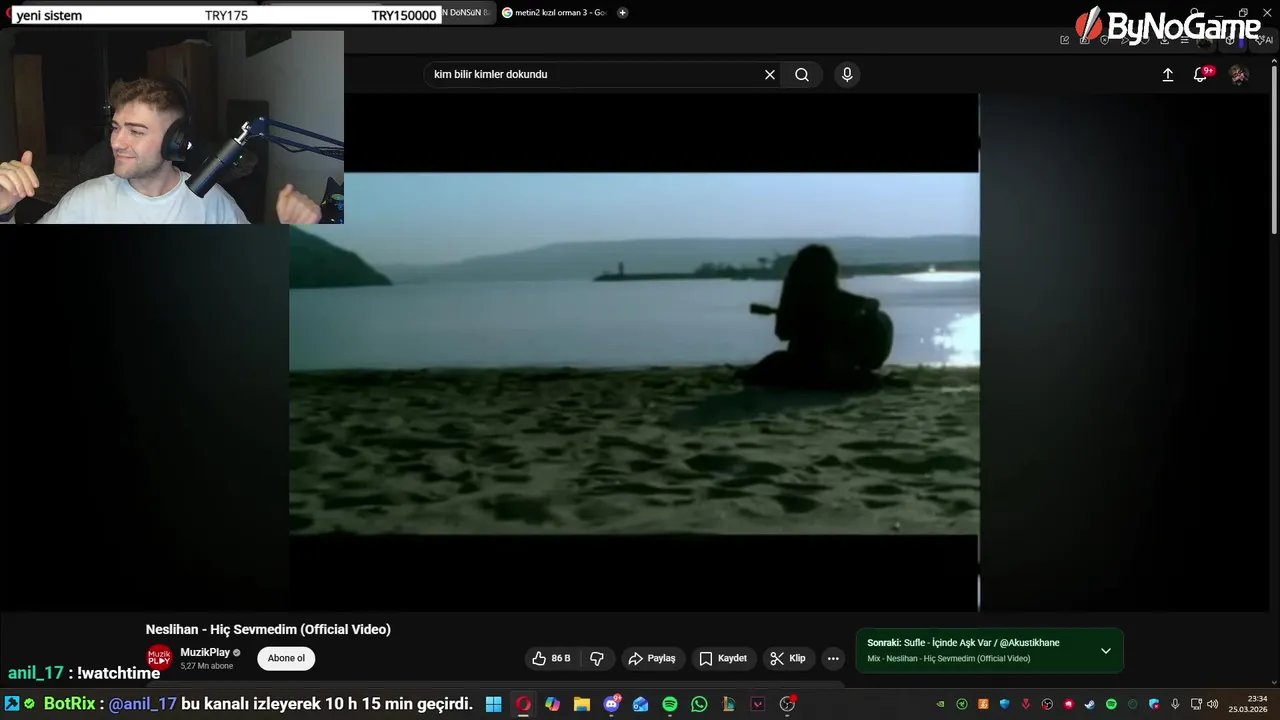Open the YouTube account avatar menu

click(1238, 75)
